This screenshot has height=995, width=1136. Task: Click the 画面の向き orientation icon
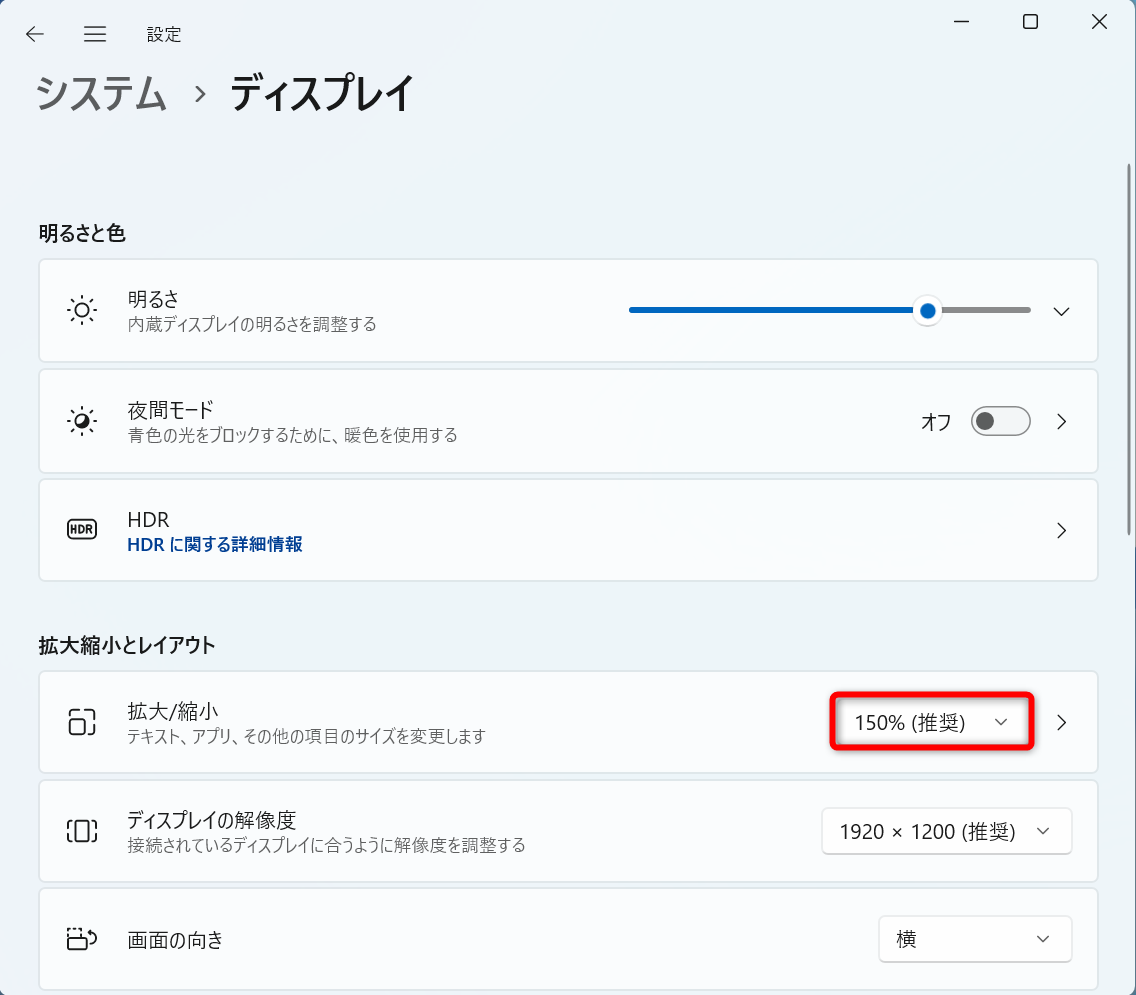click(82, 938)
